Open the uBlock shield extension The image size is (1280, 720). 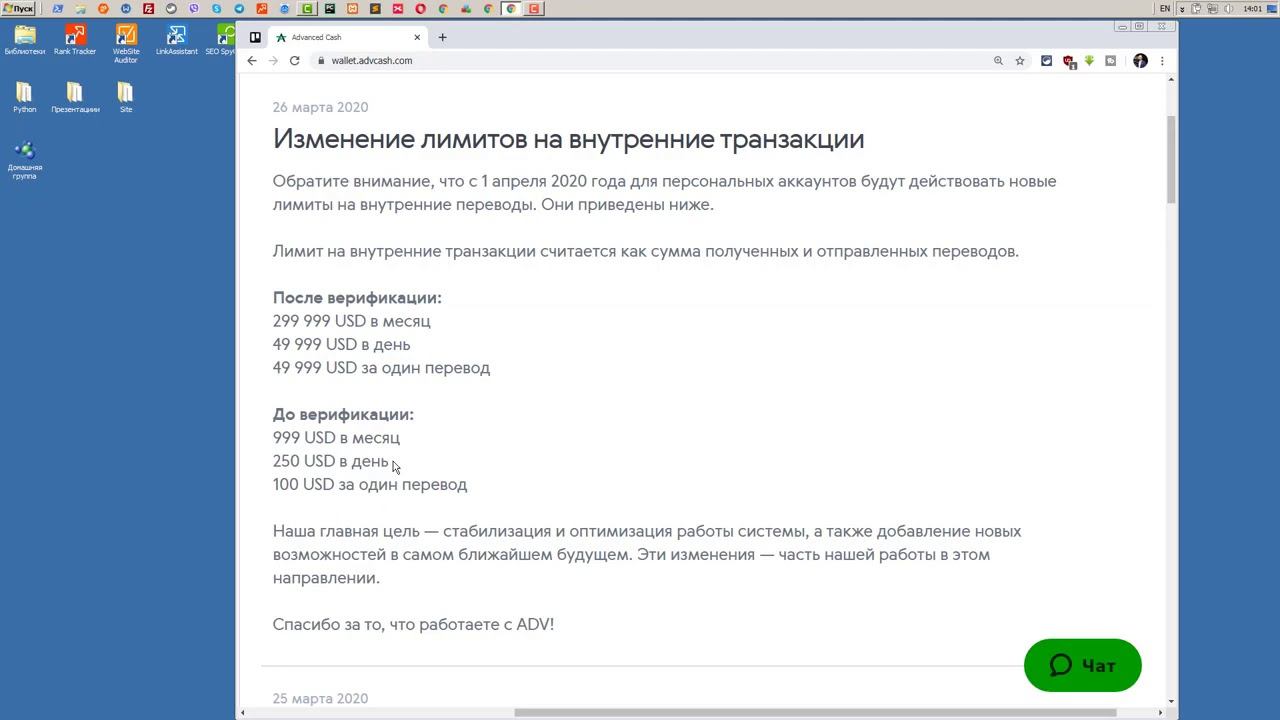tap(1069, 61)
